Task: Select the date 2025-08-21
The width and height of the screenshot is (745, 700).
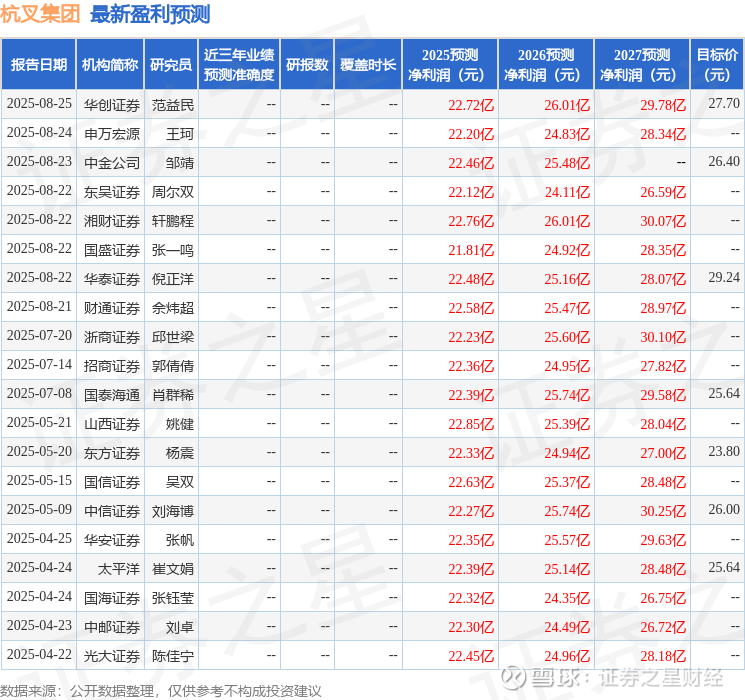Action: 39,307
